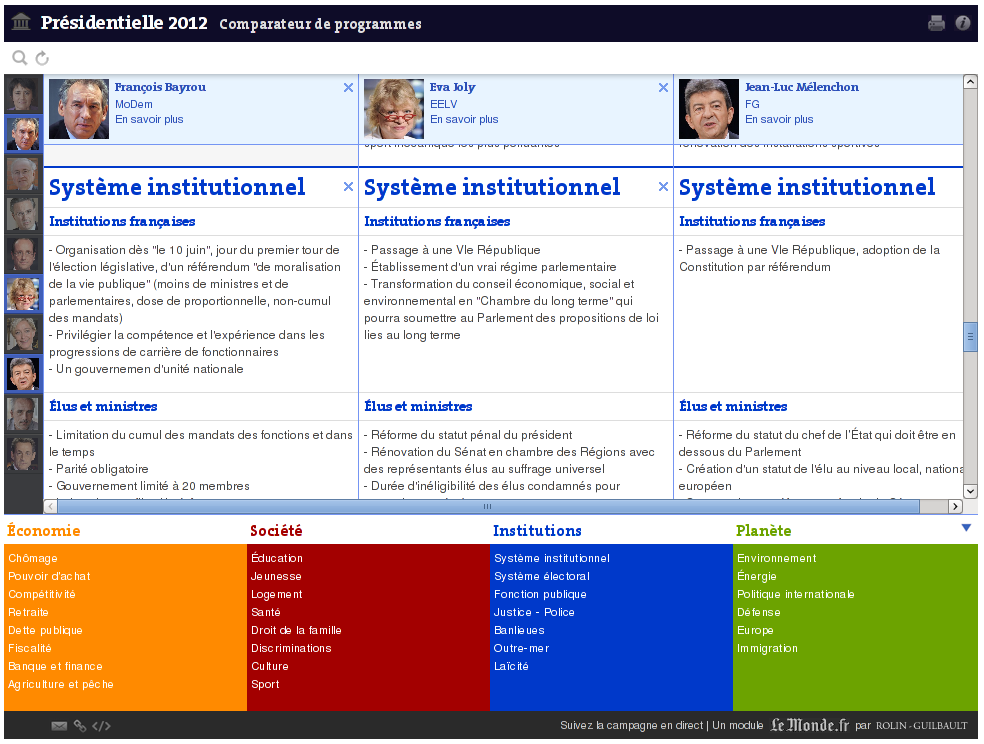Open the embed code icon in the footer

click(101, 725)
